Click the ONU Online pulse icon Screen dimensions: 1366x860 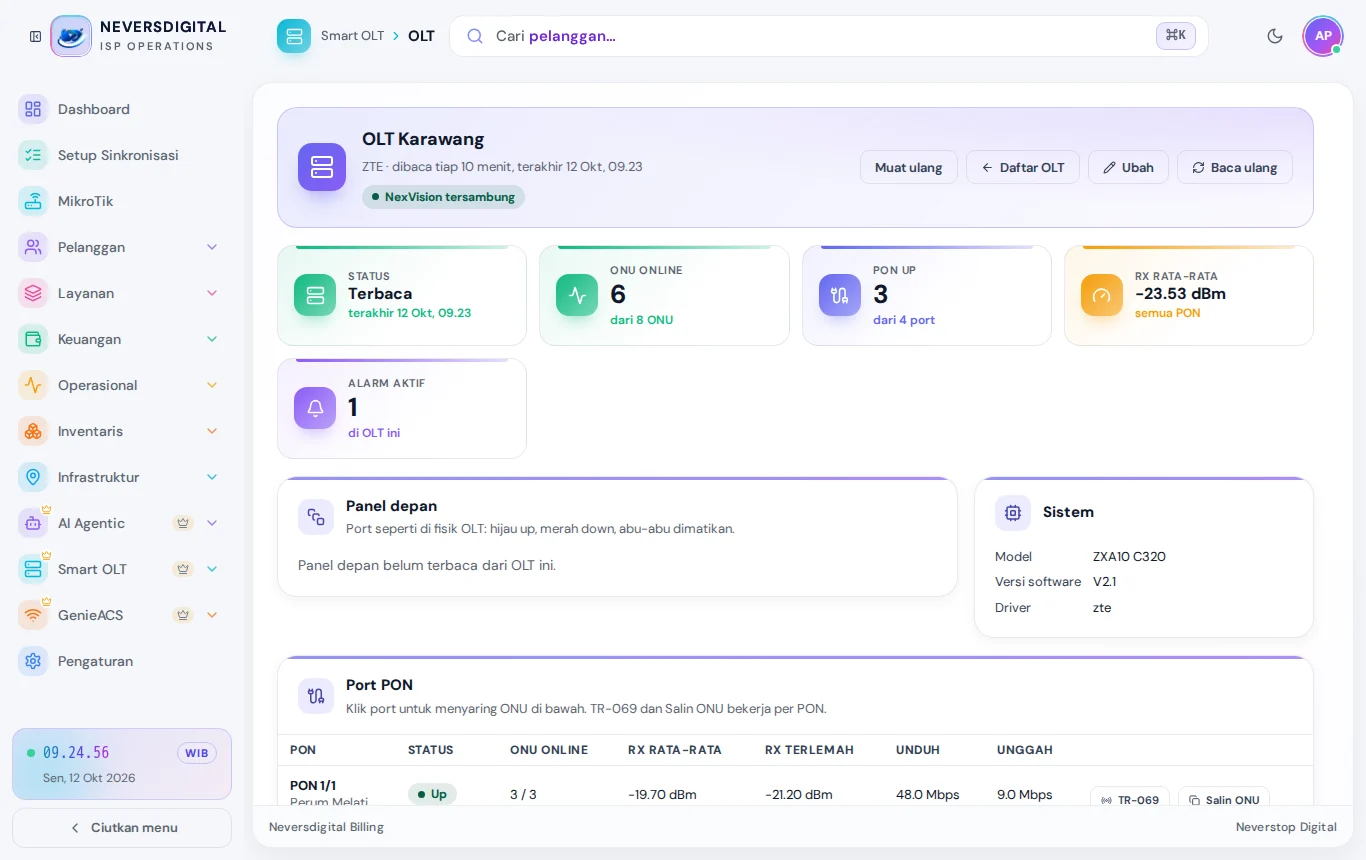(577, 295)
